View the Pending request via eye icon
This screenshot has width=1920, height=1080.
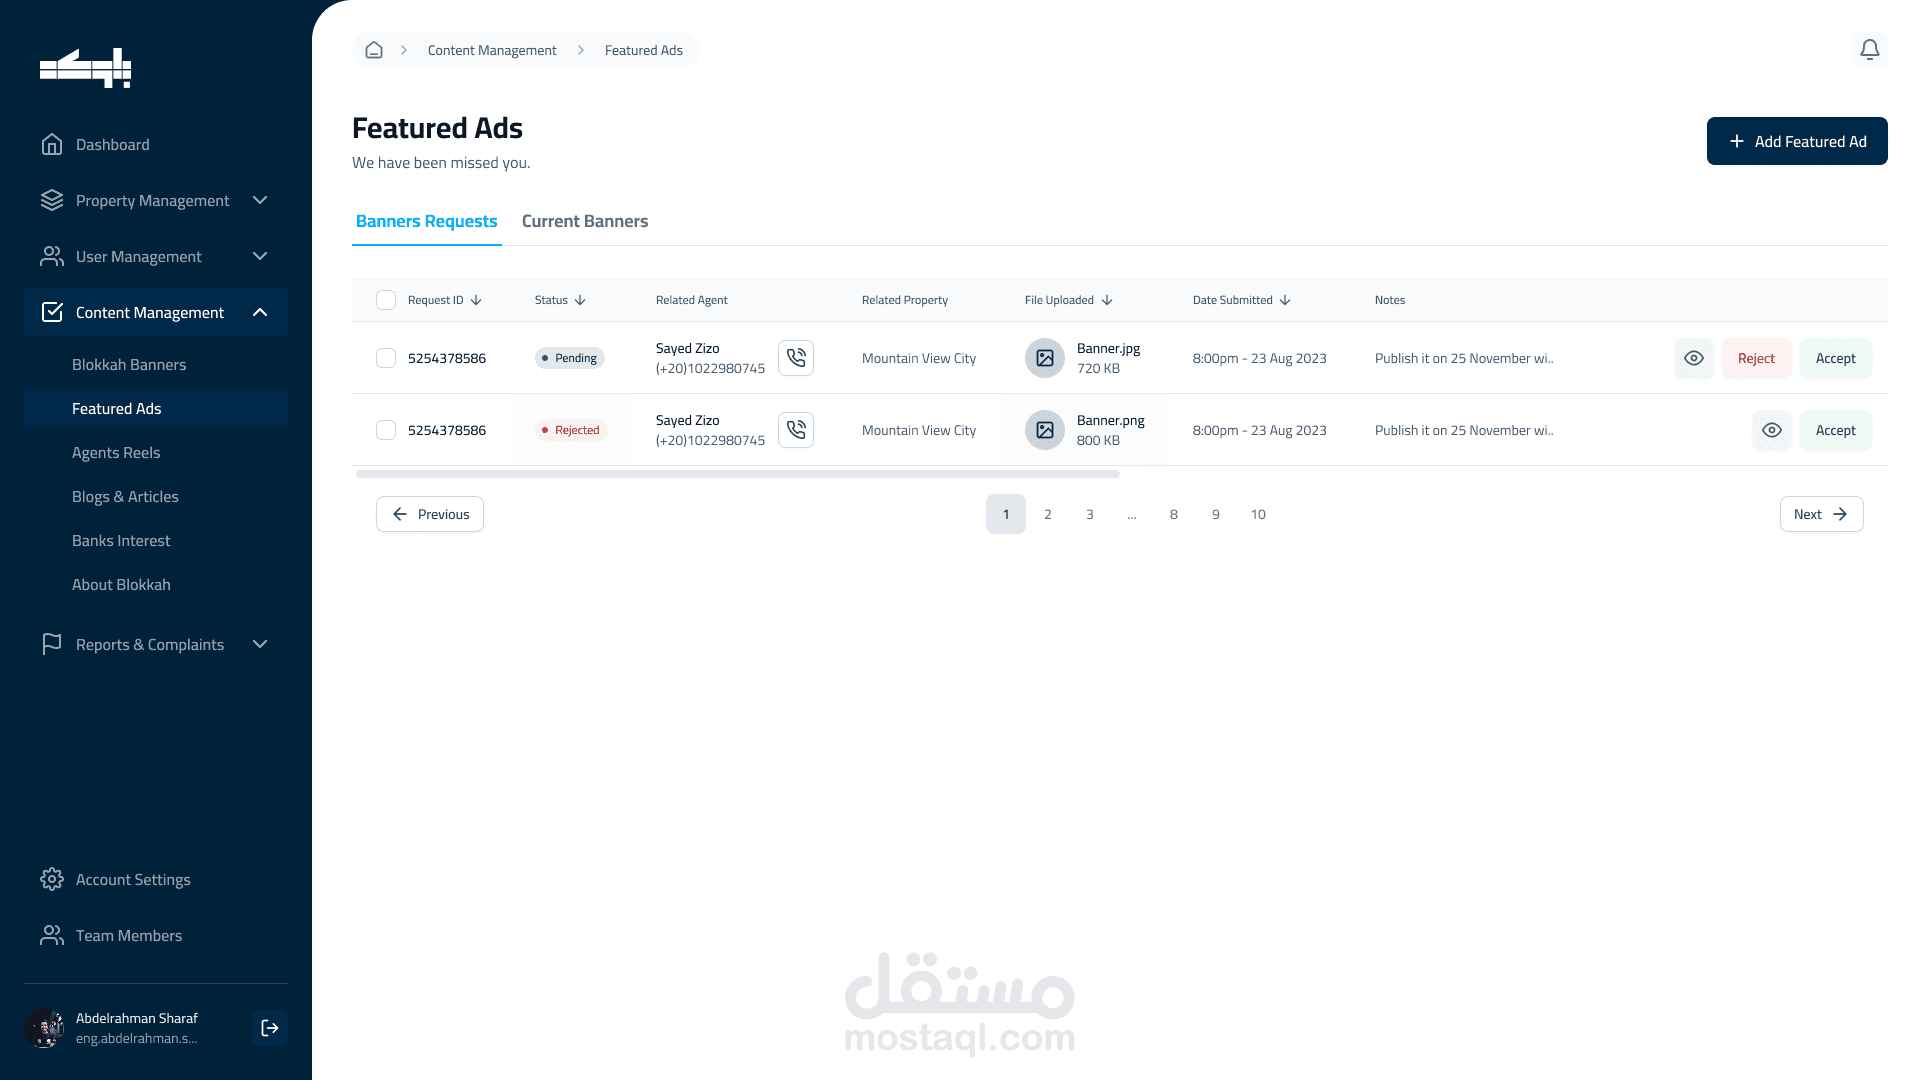(1693, 358)
